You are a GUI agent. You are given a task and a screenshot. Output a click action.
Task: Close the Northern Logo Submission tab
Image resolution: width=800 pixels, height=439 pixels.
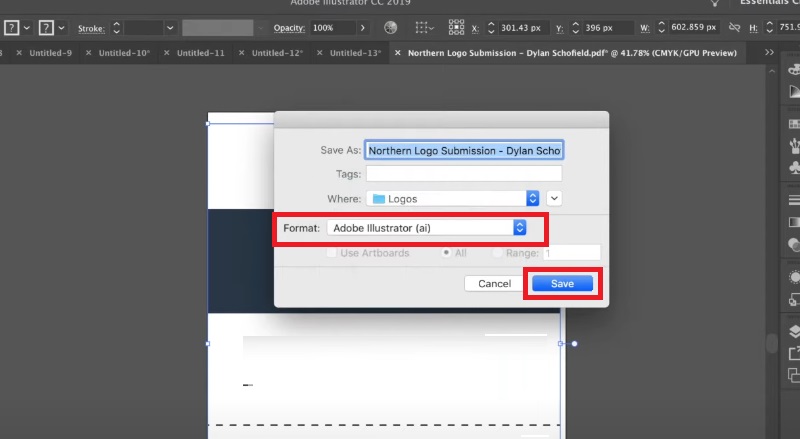(397, 53)
